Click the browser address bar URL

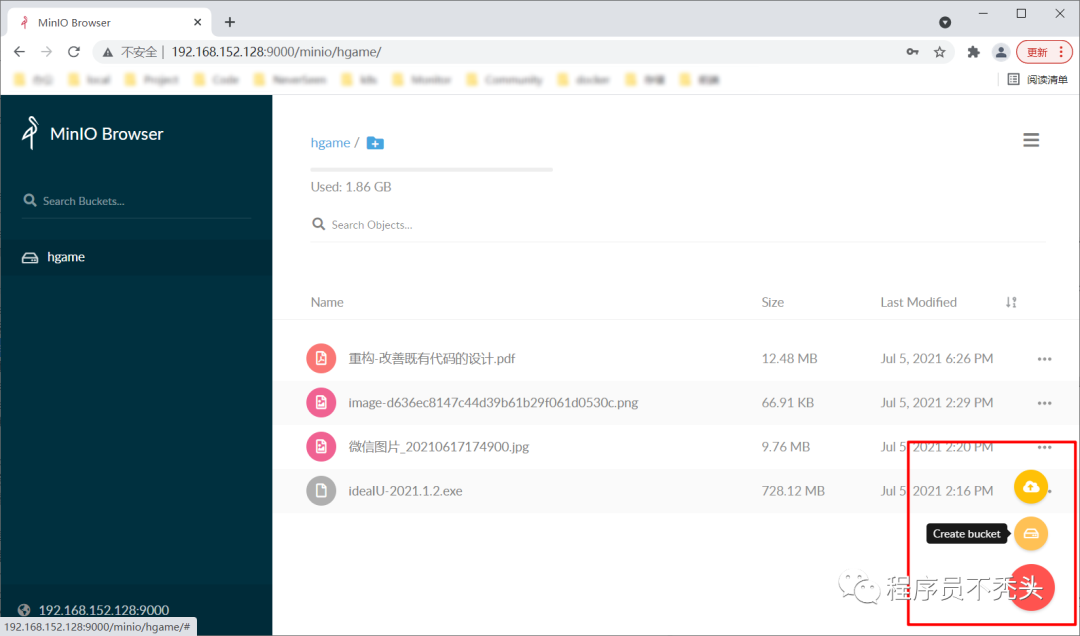point(276,52)
